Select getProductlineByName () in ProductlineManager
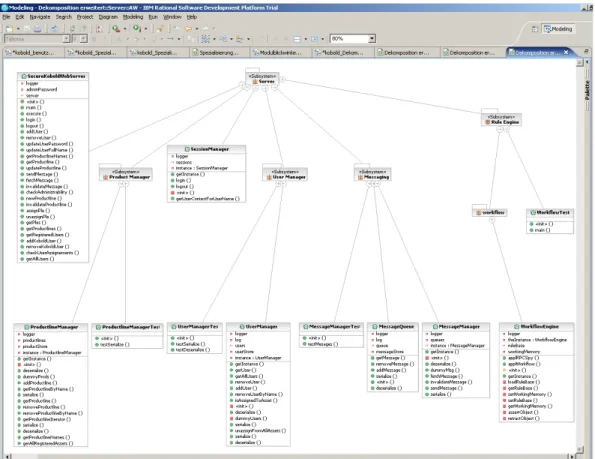 coord(46,389)
